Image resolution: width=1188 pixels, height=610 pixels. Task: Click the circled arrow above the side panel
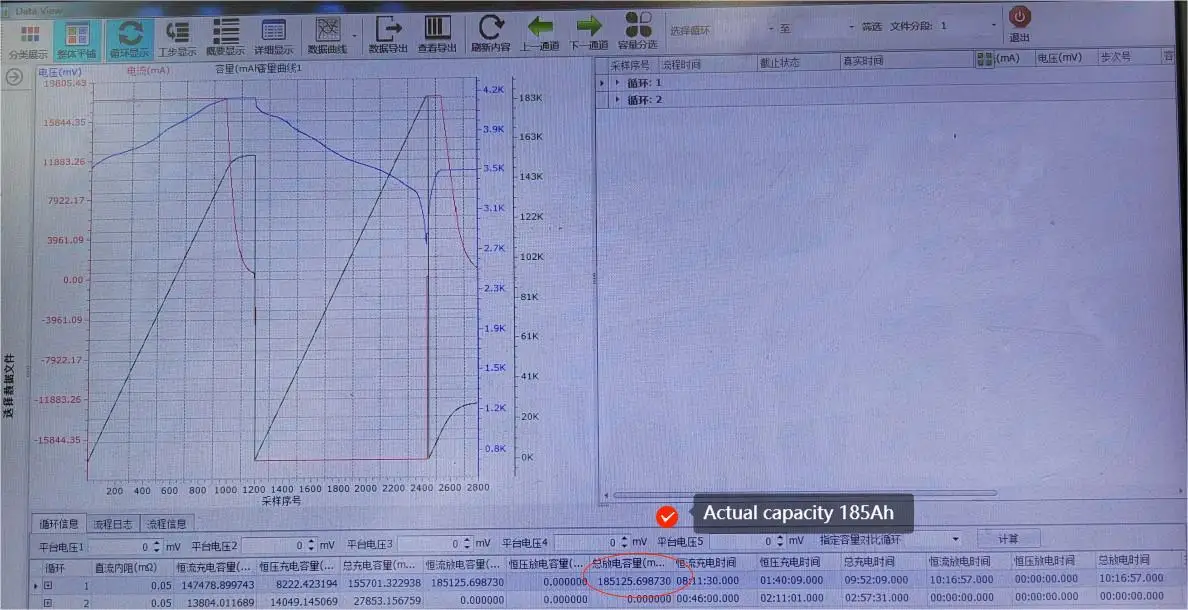(13, 77)
